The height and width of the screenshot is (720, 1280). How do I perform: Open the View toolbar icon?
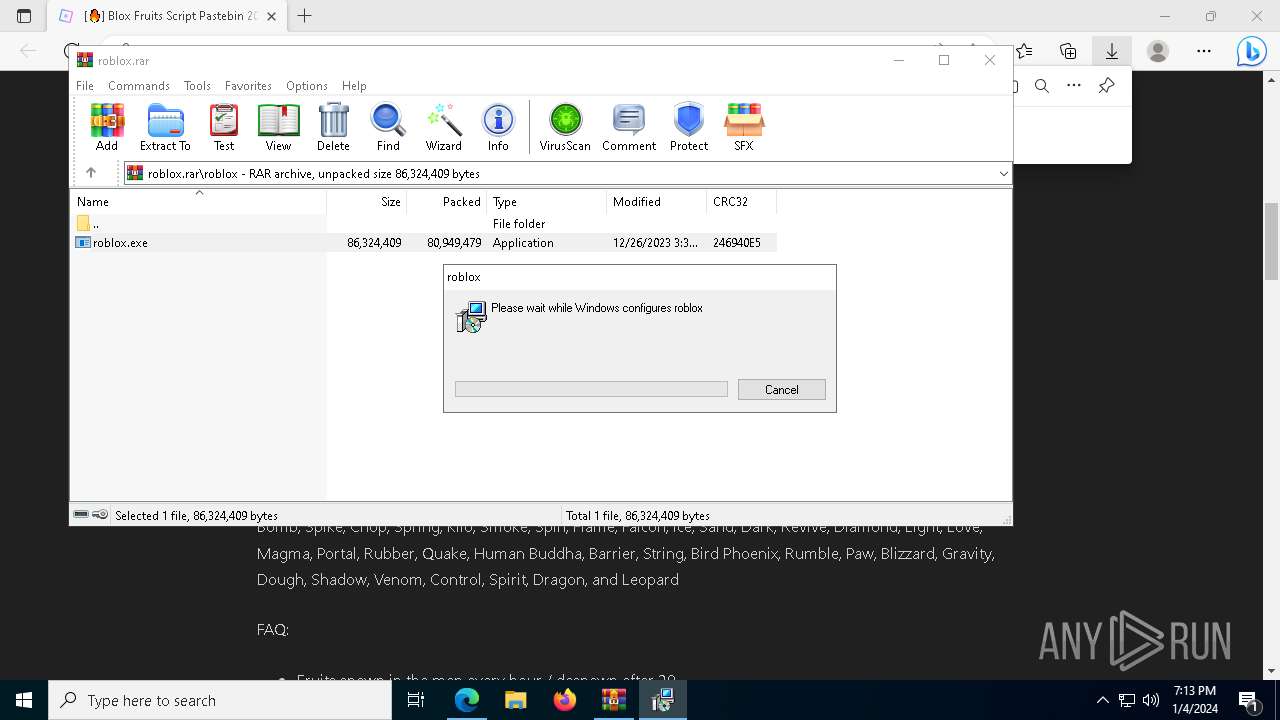(278, 127)
